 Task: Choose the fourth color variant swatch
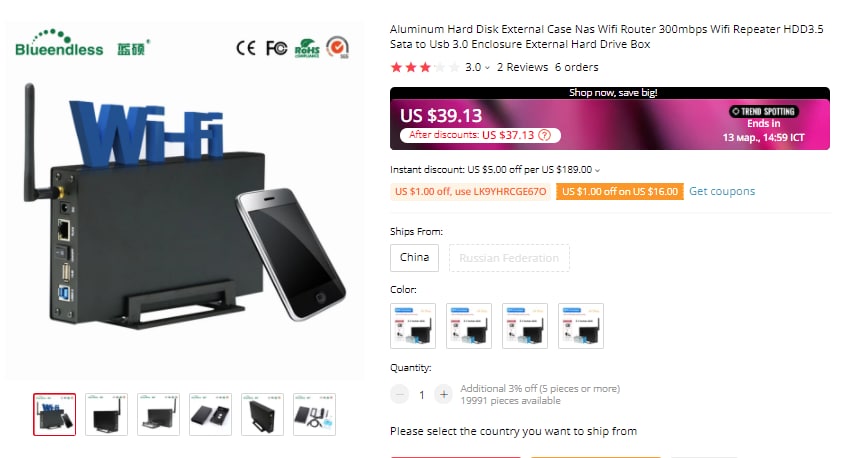coord(581,326)
